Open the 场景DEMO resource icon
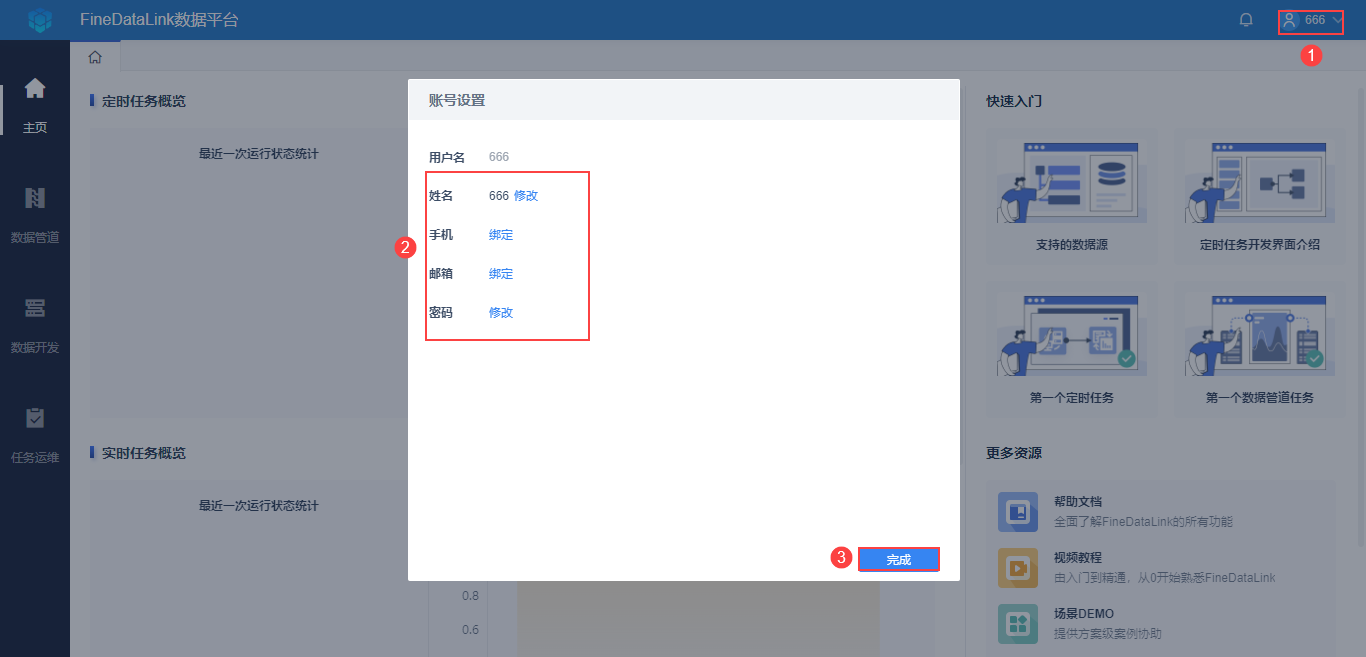The height and width of the screenshot is (657, 1366). (1017, 624)
